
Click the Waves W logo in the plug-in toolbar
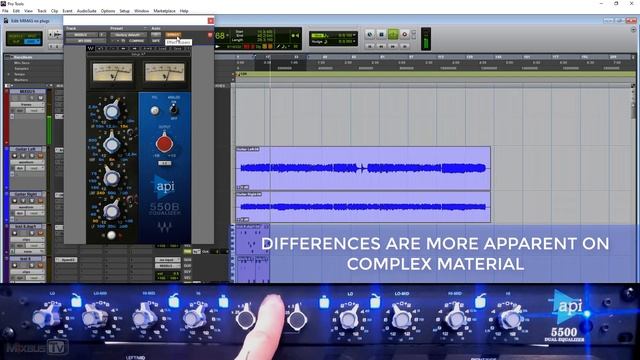pyautogui.click(x=90, y=48)
